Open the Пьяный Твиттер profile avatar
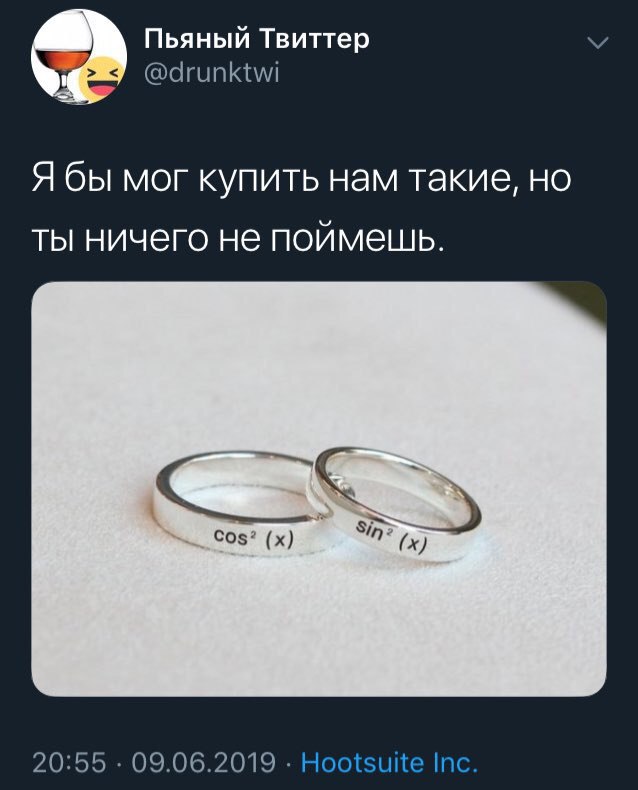638x790 pixels. pyautogui.click(x=79, y=56)
